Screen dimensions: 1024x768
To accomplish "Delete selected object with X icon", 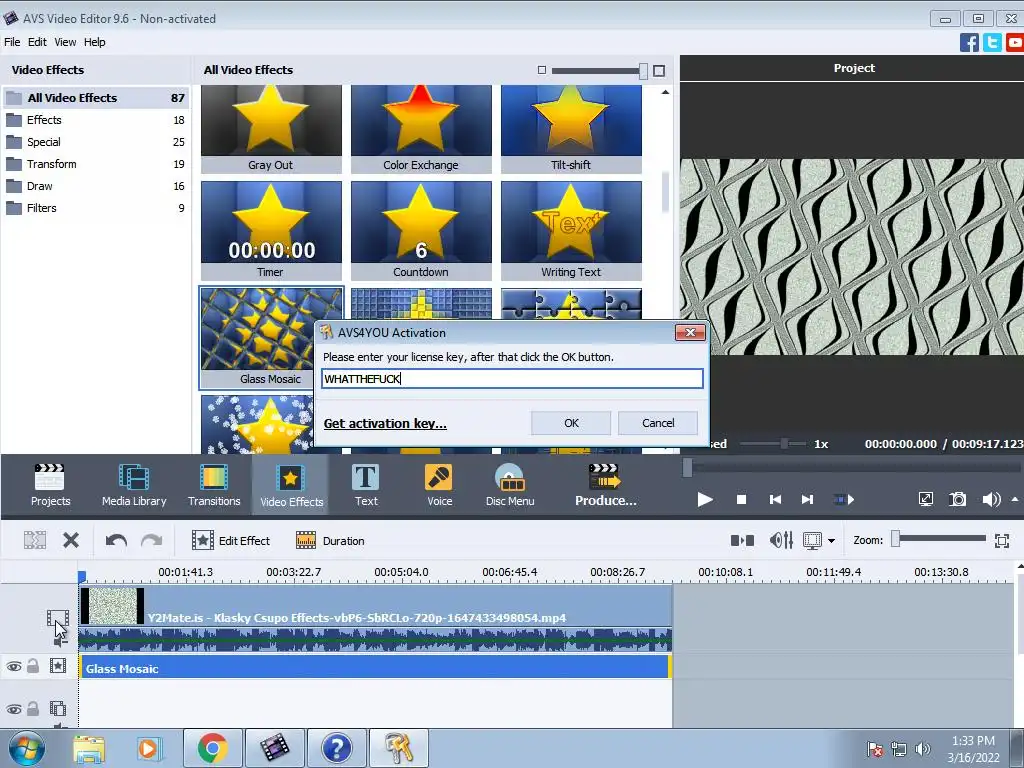I will point(71,540).
